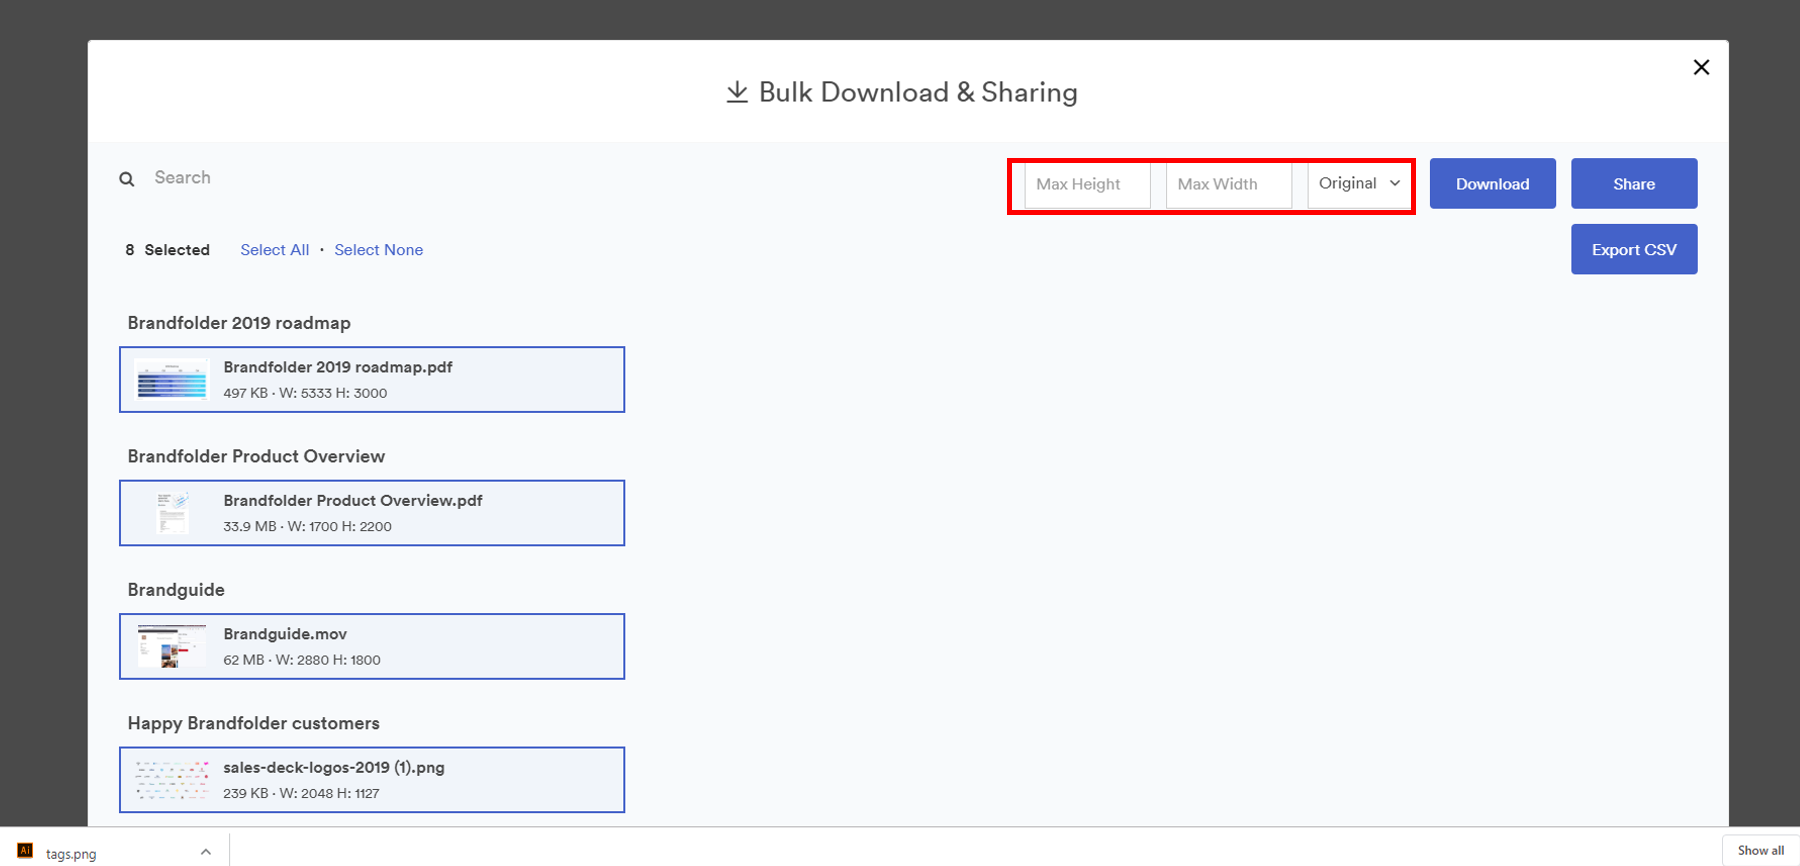Click the 8 Selected count label
Screen dimensions: 1800x866
click(167, 250)
